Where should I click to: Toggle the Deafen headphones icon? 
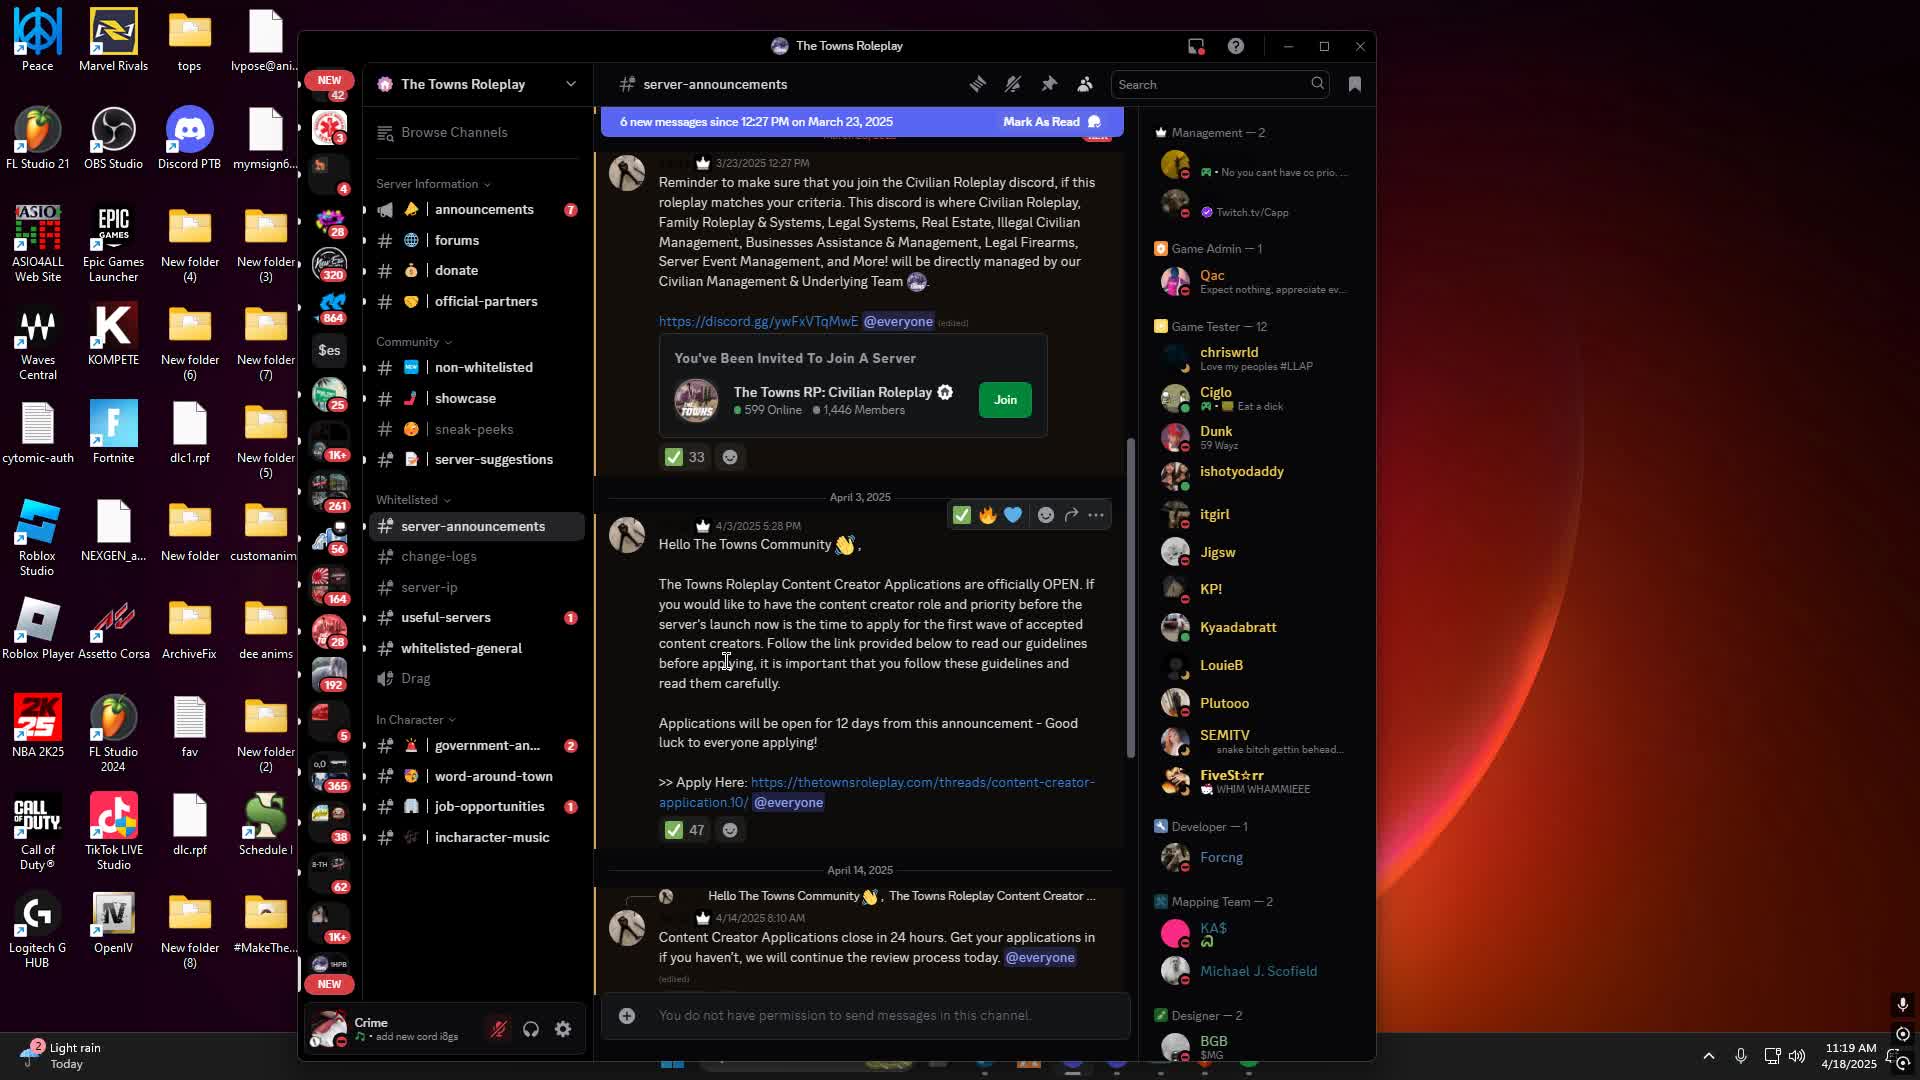coord(531,1029)
